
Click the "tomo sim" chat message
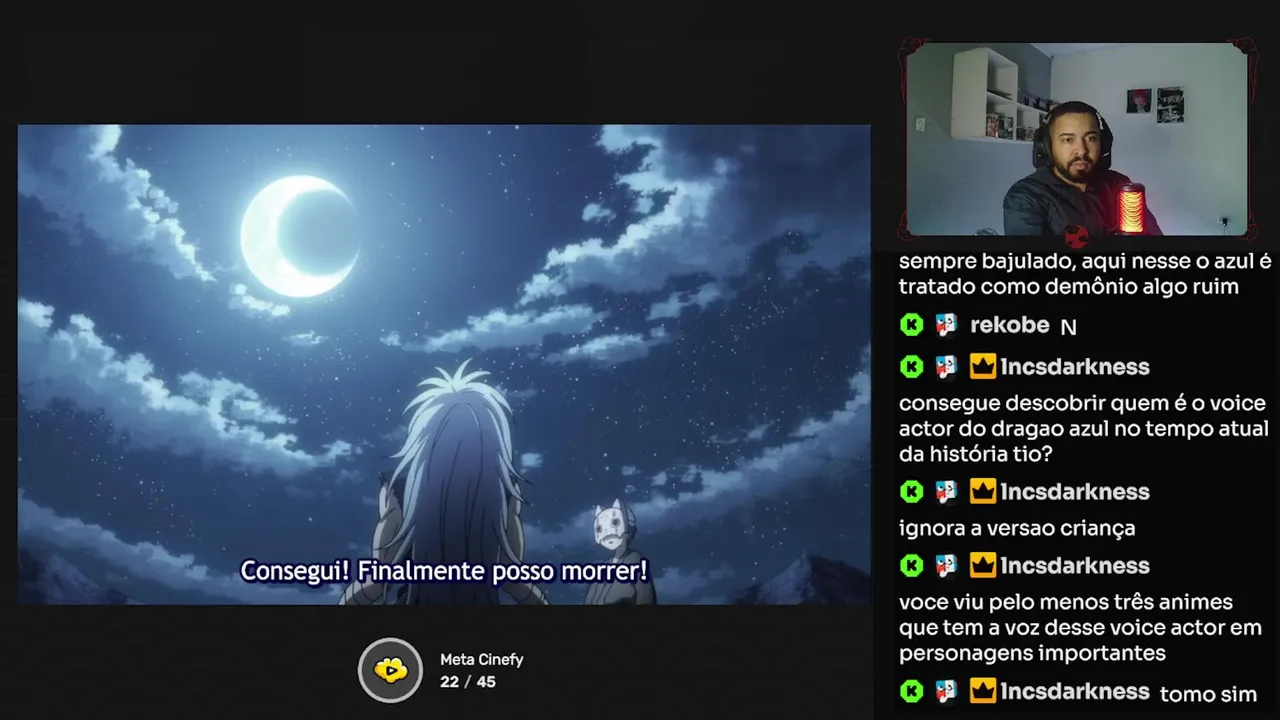pos(1208,694)
